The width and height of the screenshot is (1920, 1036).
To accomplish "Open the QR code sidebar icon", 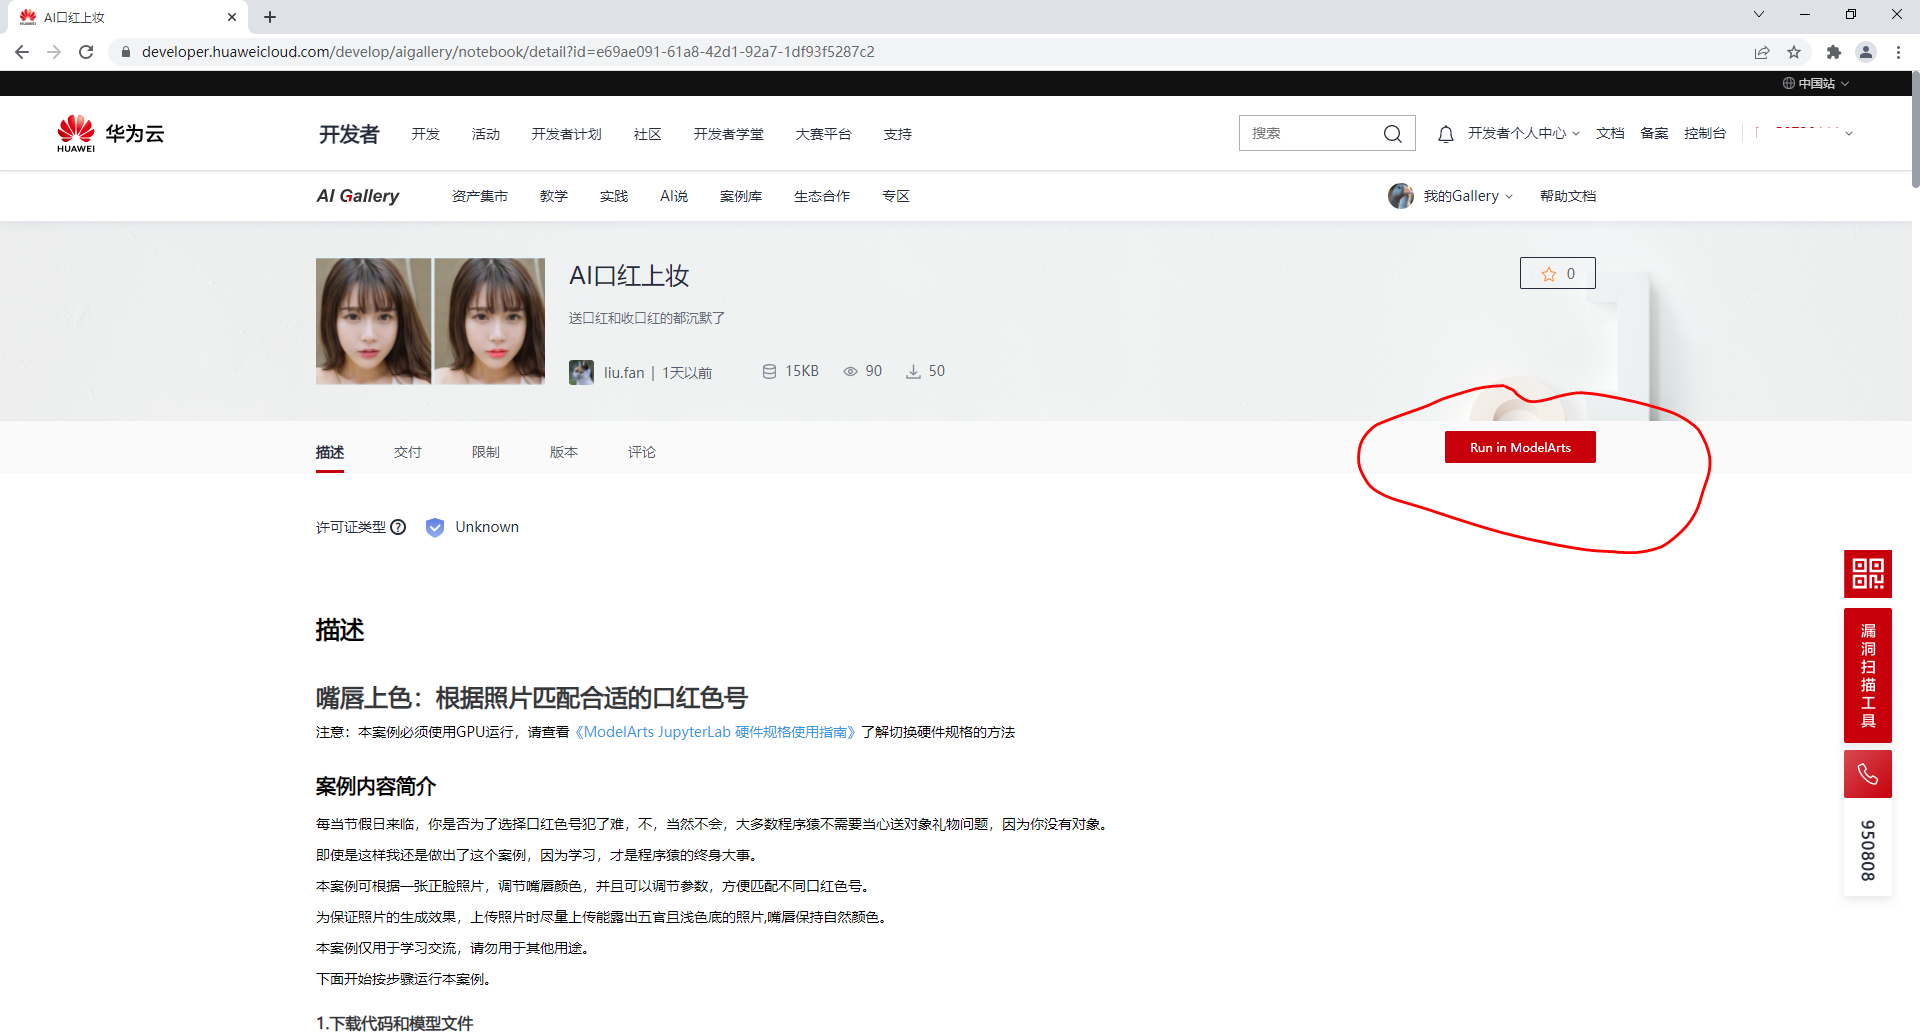I will click(1866, 574).
